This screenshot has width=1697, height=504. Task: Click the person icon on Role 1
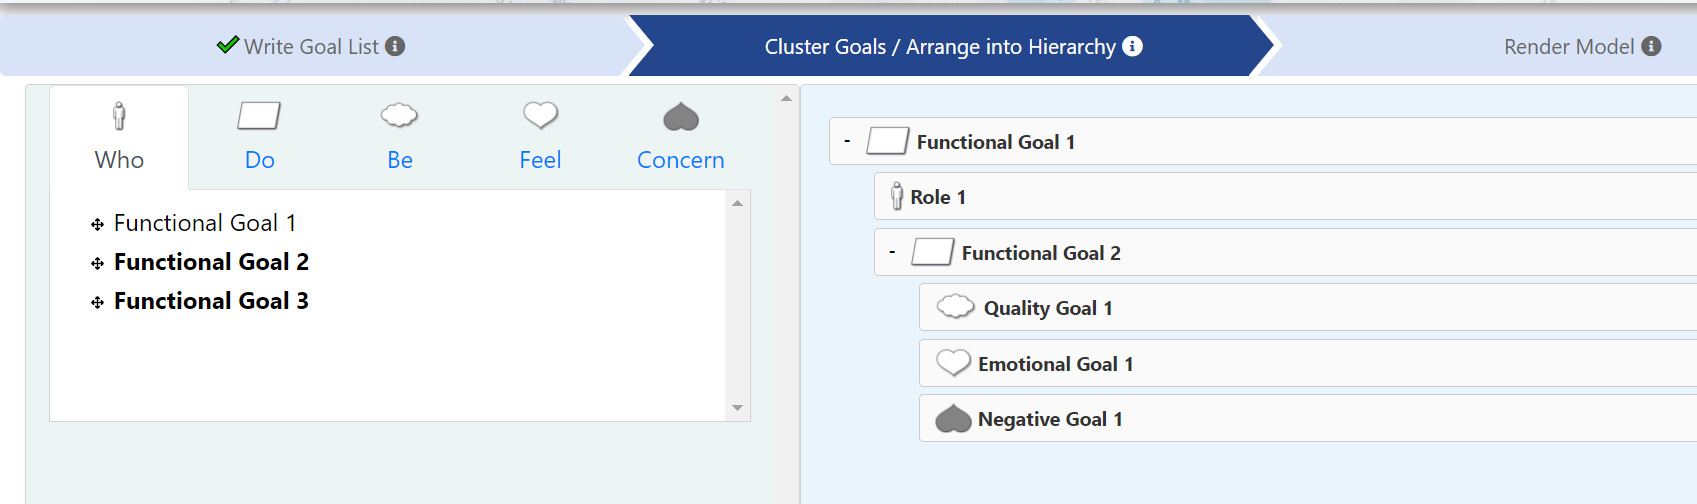click(897, 196)
